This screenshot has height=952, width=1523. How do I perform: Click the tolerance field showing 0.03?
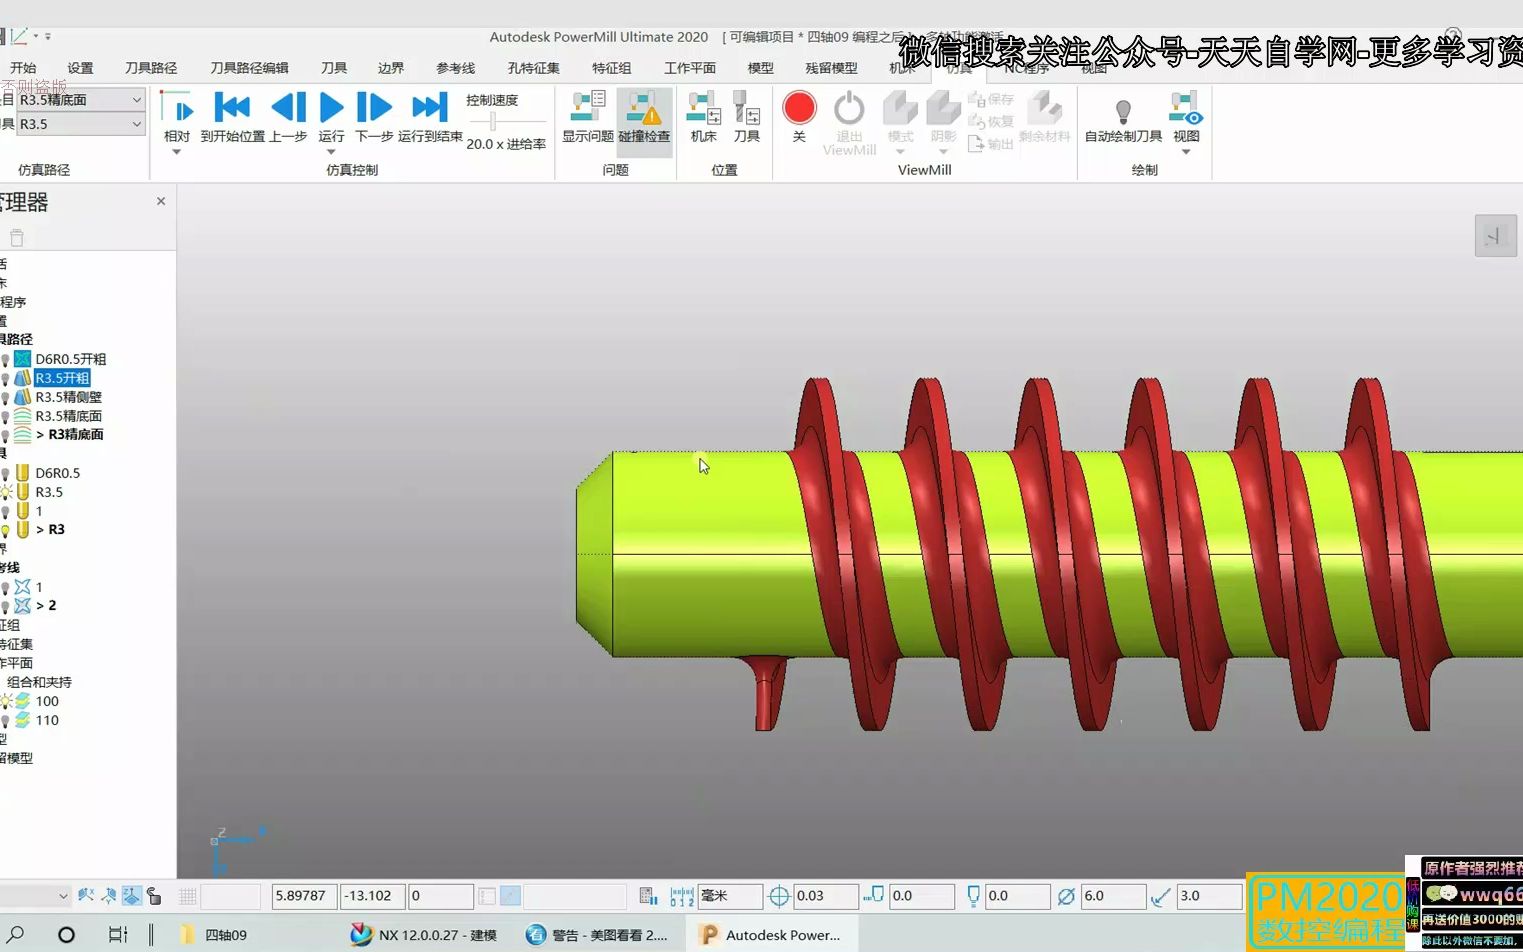(x=826, y=896)
